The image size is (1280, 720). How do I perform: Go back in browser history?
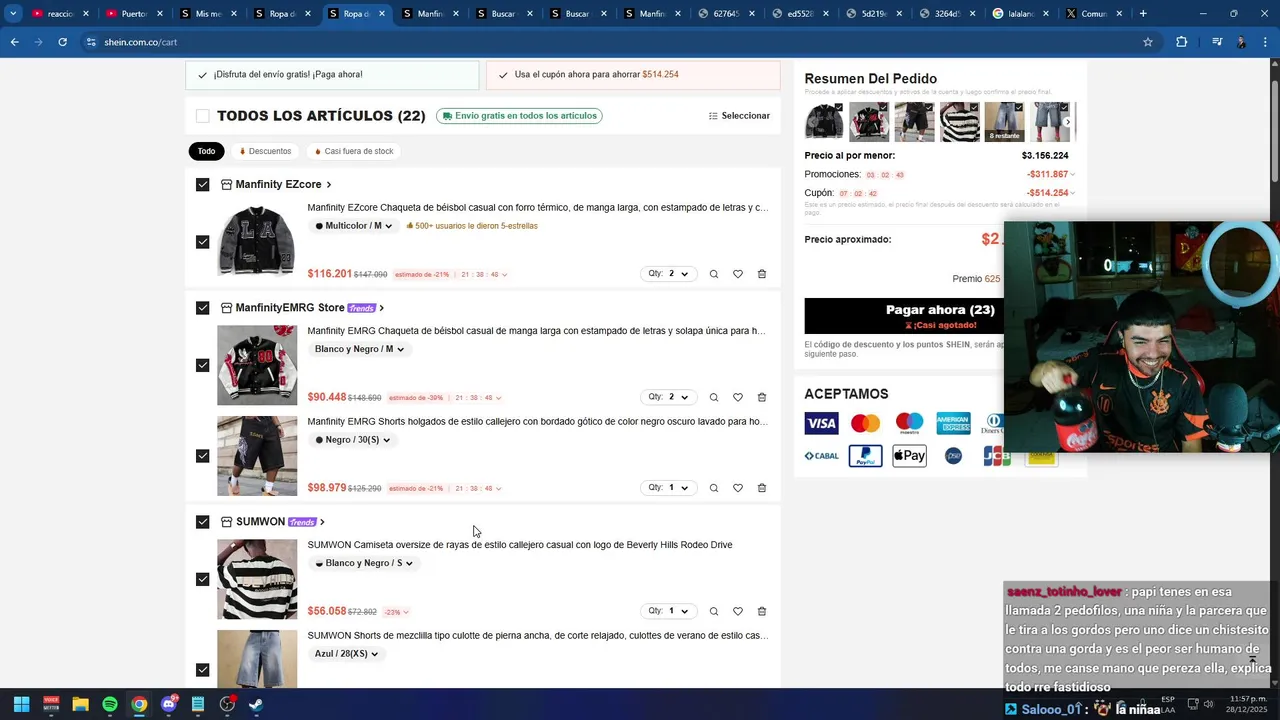(x=14, y=42)
